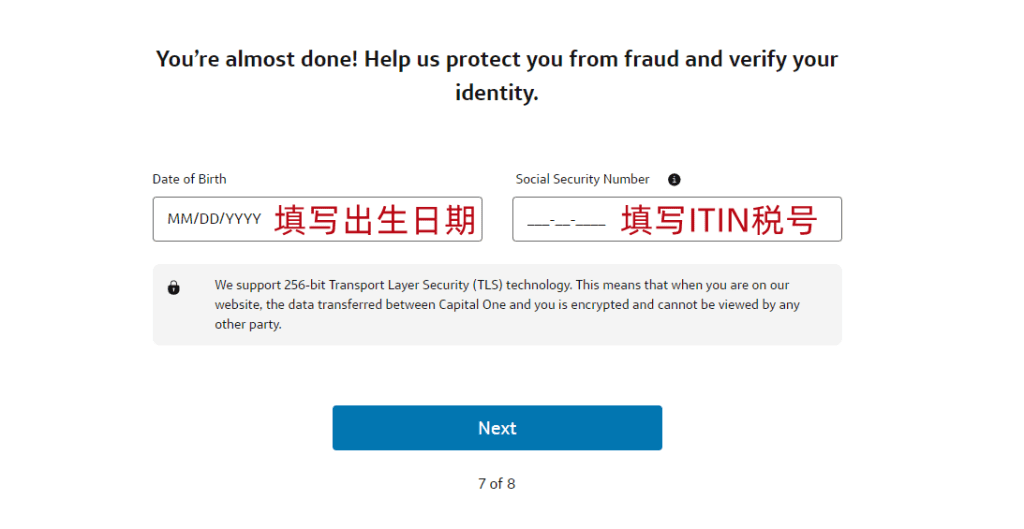This screenshot has width=1024, height=529.
Task: Click the "Social Security Number" field label
Action: (x=582, y=179)
